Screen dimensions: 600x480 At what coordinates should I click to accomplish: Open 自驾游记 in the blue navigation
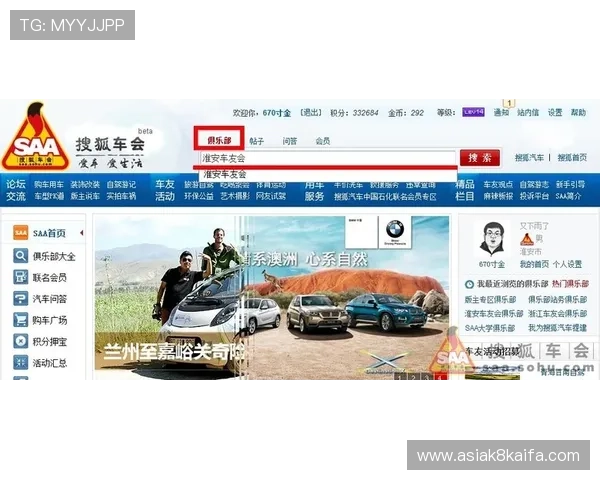click(121, 184)
